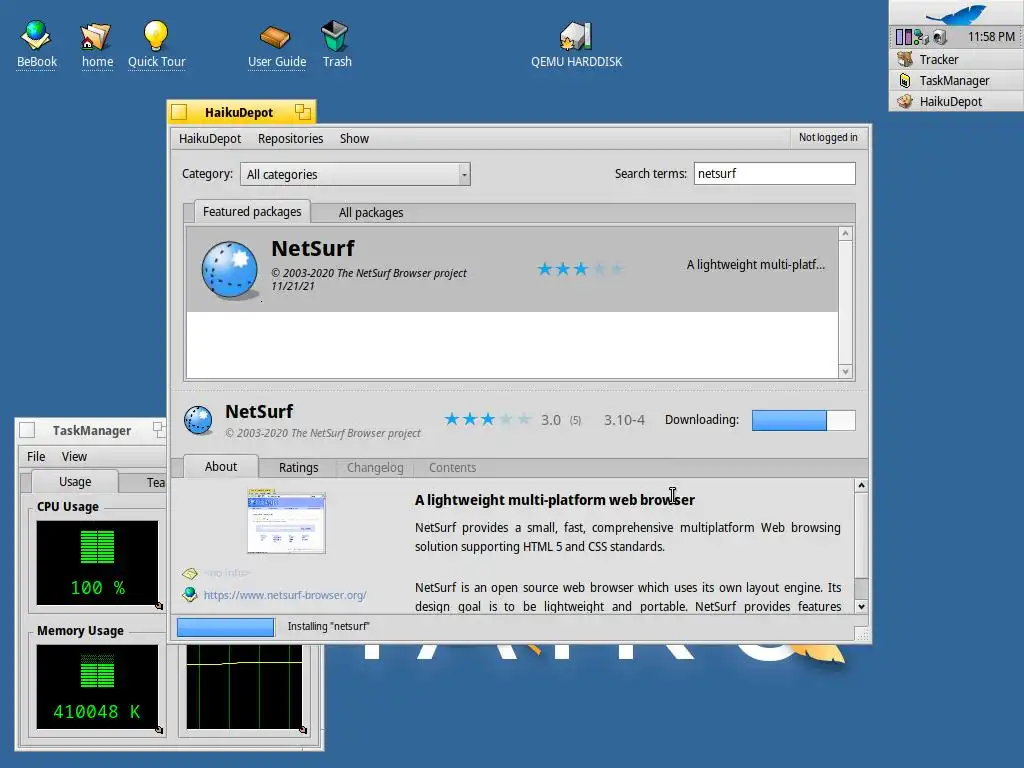Close the TaskManager window
Image resolution: width=1024 pixels, height=768 pixels.
coord(27,430)
